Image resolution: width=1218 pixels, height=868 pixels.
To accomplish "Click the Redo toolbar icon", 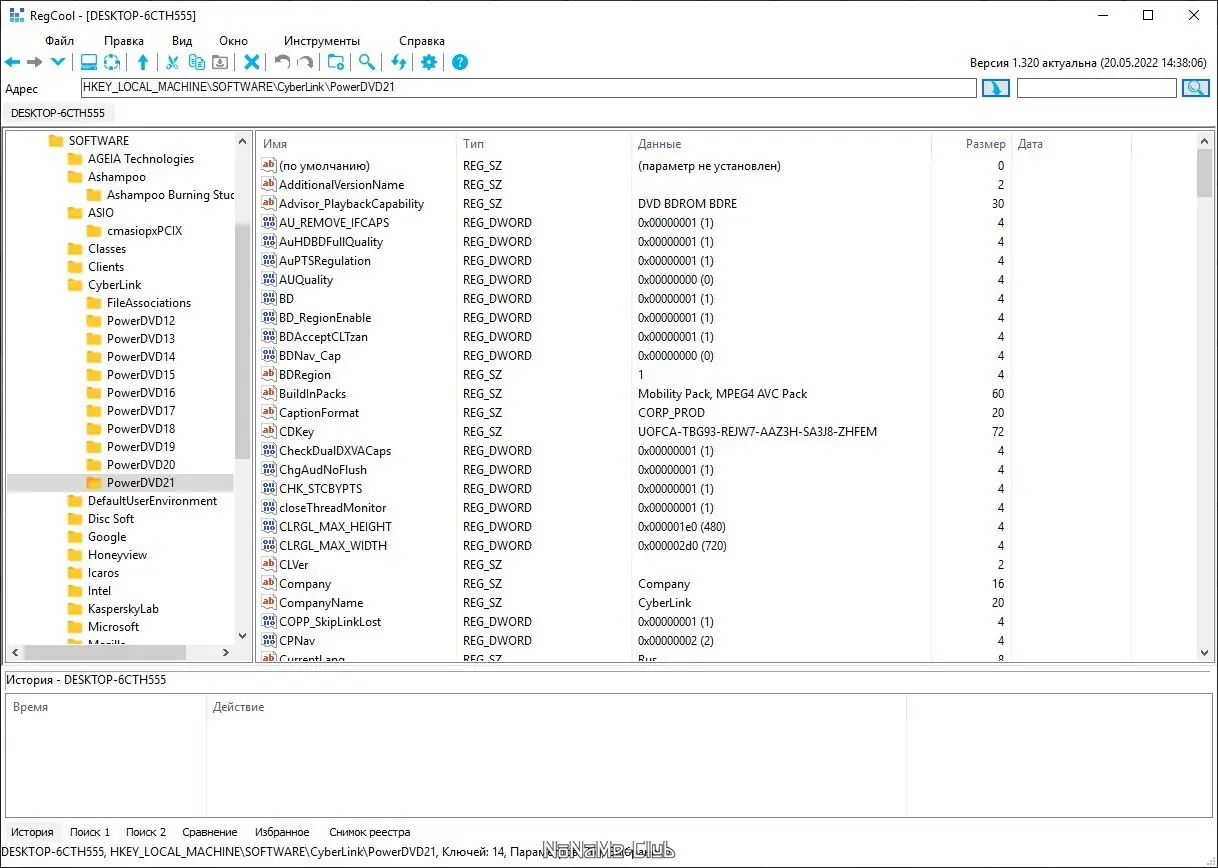I will coord(306,62).
